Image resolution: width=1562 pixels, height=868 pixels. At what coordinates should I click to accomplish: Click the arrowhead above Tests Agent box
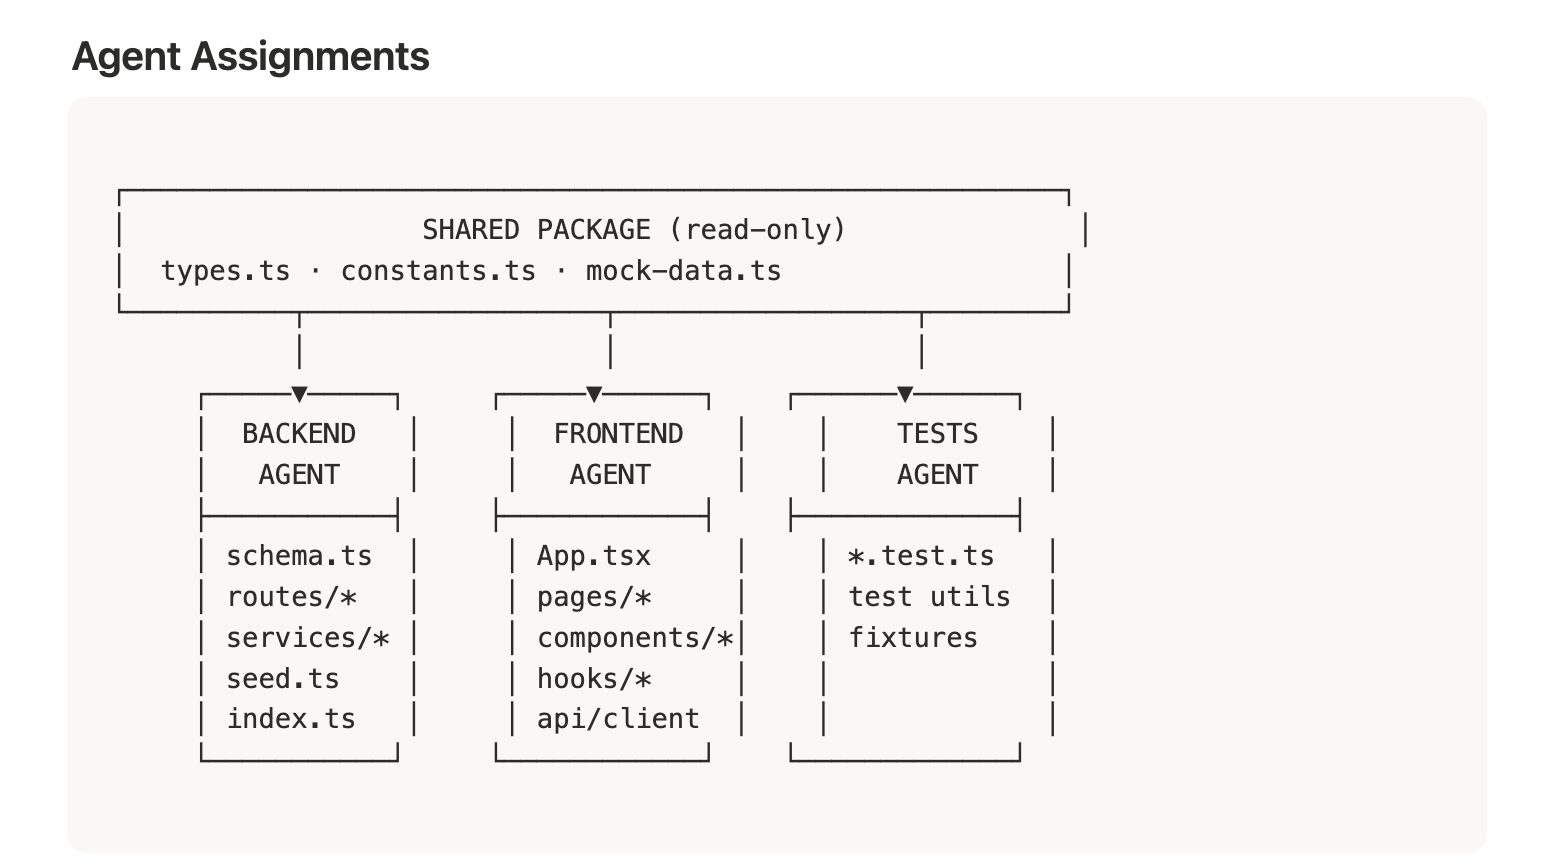tap(905, 394)
